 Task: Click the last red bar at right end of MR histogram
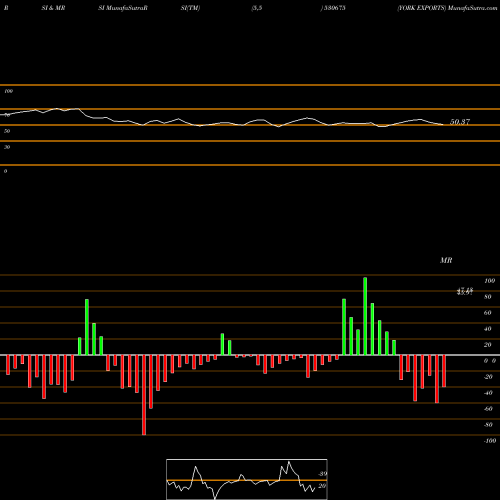[444, 371]
